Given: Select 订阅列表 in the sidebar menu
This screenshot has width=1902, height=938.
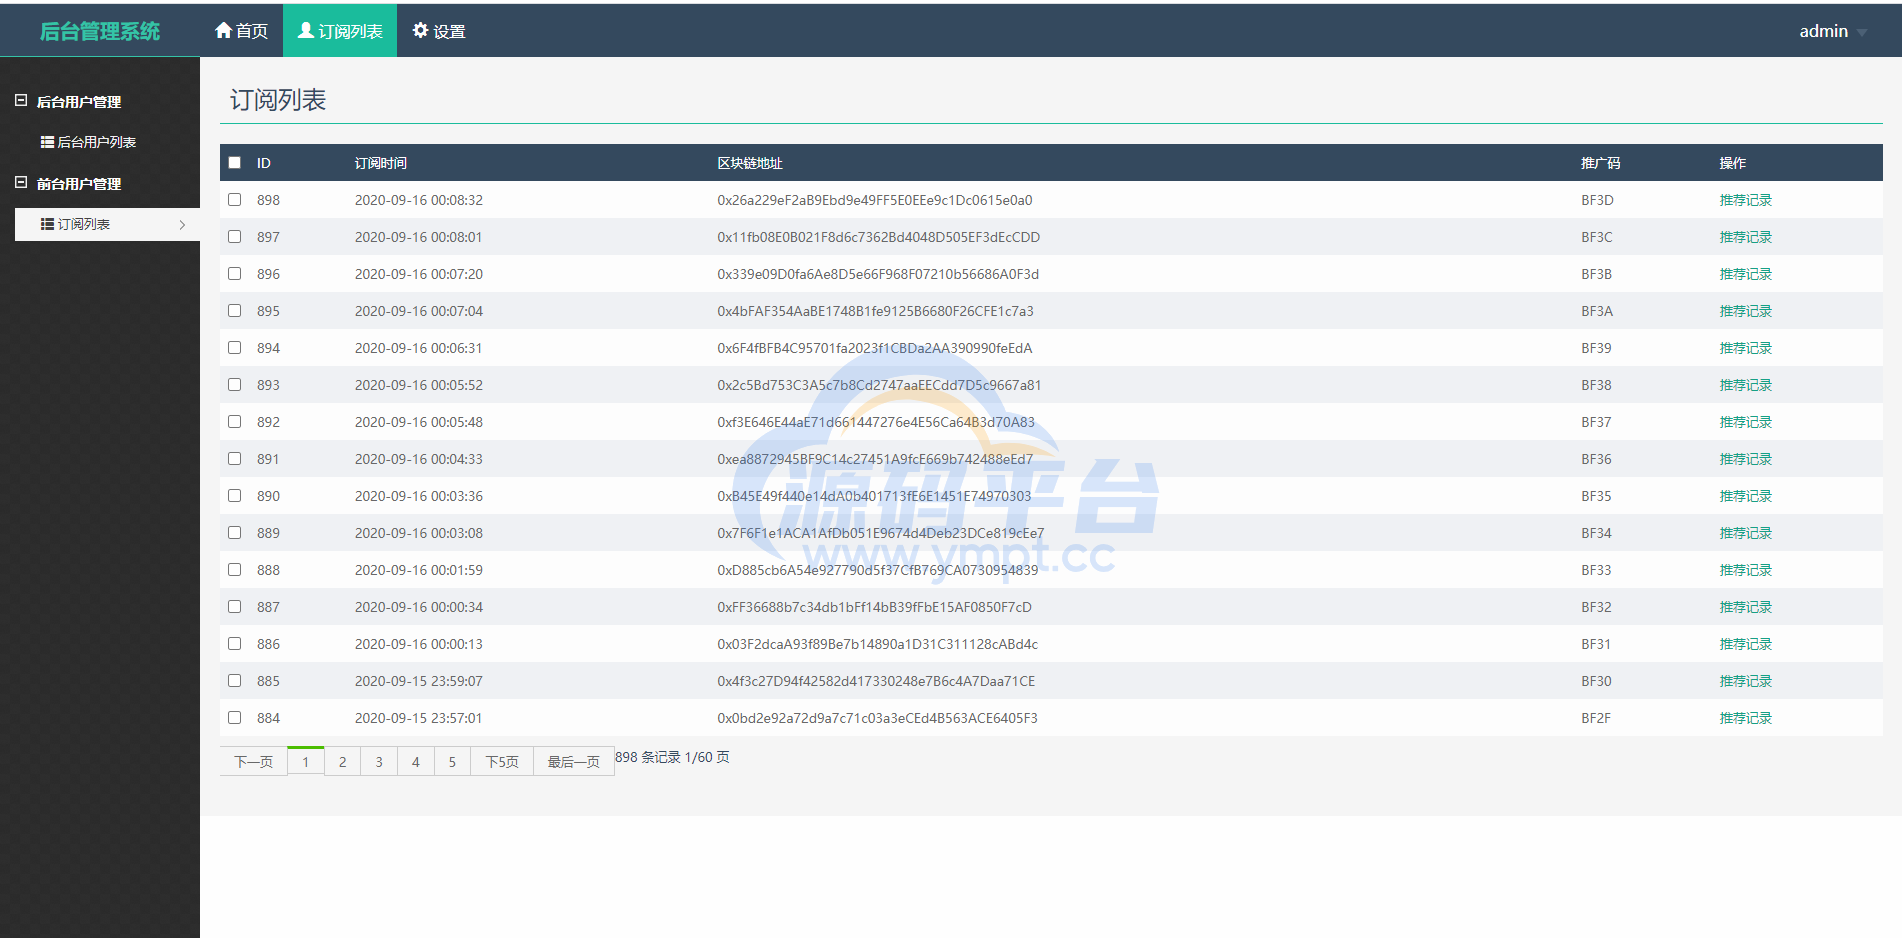Looking at the screenshot, I should (107, 224).
